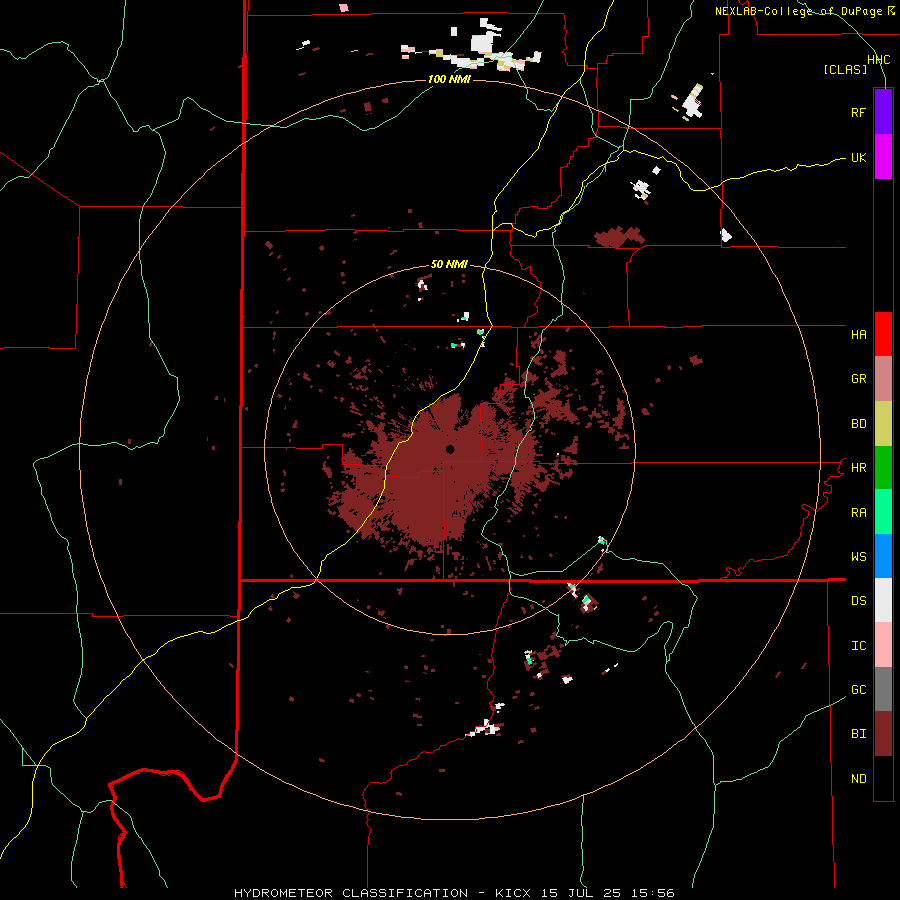Select the gray GC legend swatch
Viewport: 900px width, 900px height.
(x=883, y=689)
